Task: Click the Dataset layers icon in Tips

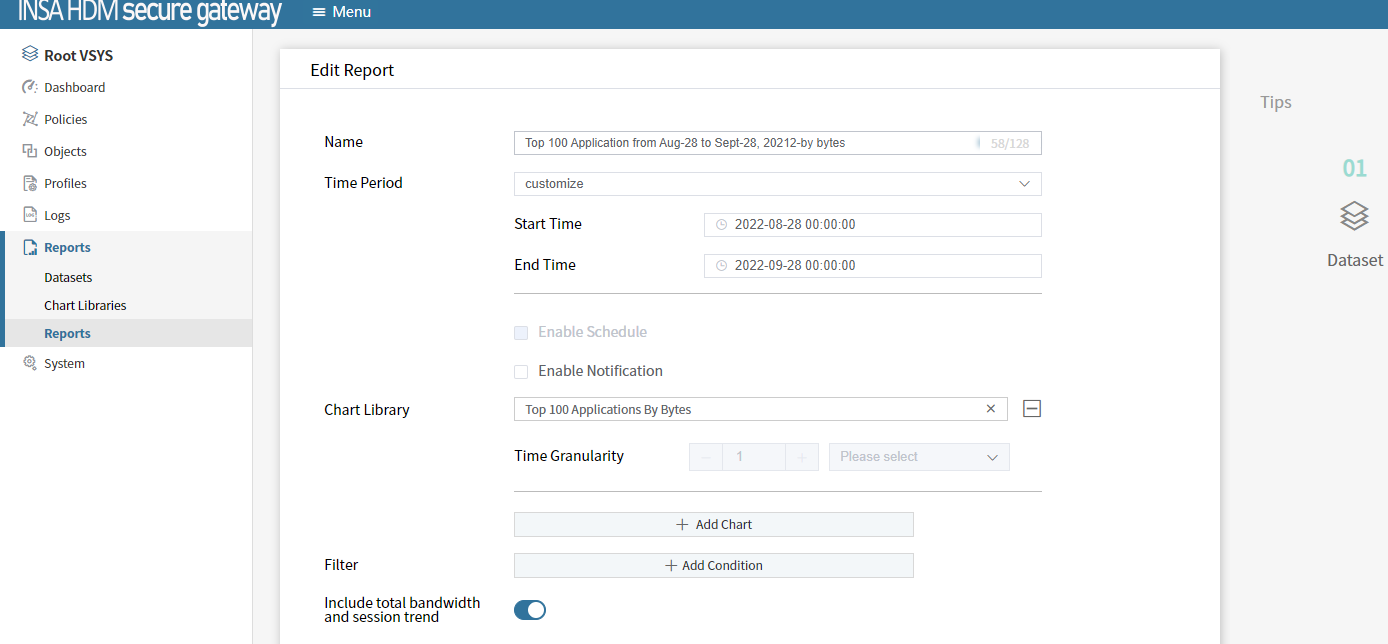Action: pos(1354,215)
